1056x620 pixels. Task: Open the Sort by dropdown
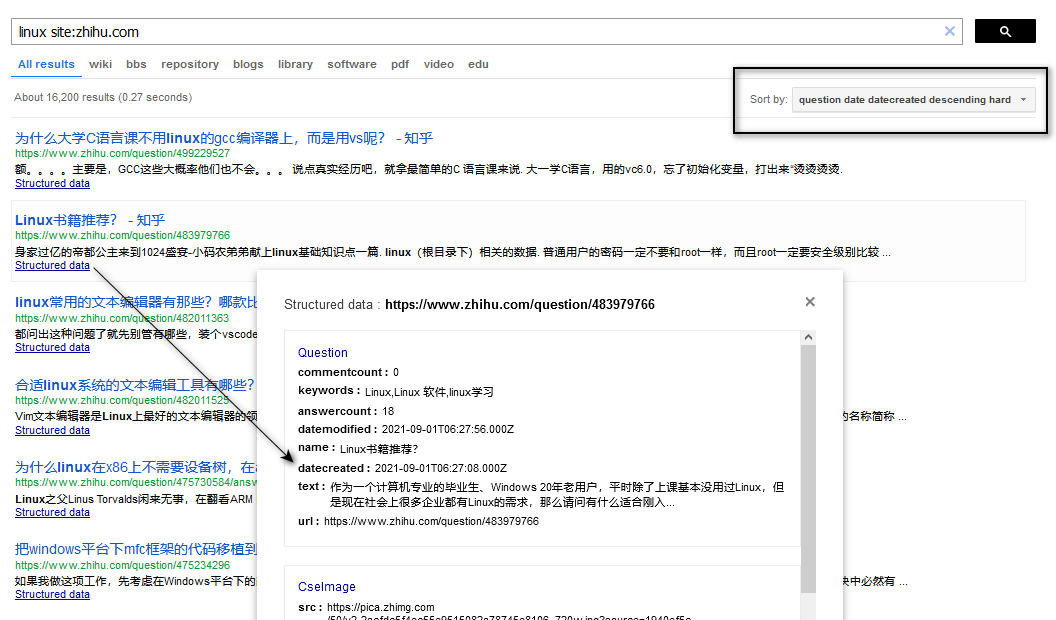coord(913,100)
